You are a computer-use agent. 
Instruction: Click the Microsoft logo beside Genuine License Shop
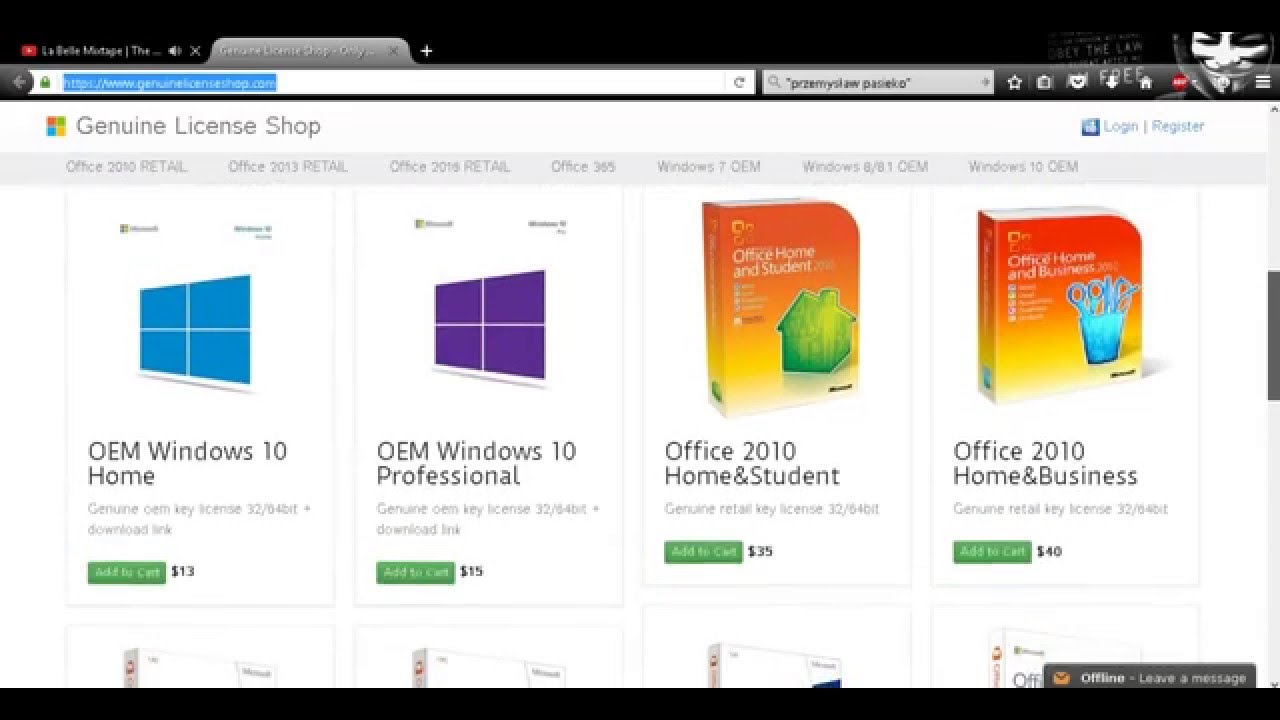[x=56, y=126]
